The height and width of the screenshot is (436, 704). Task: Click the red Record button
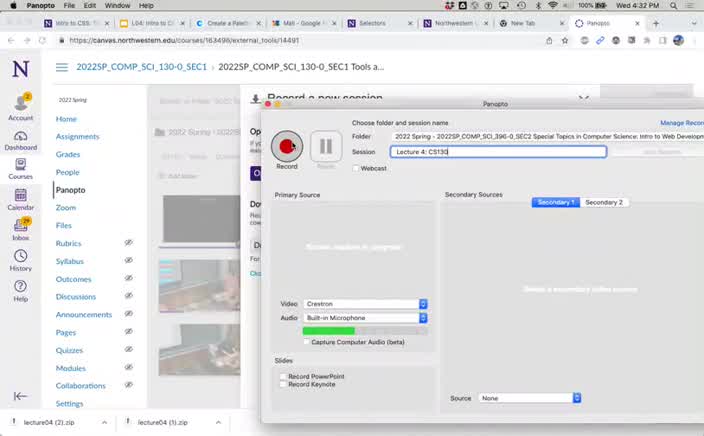287,147
